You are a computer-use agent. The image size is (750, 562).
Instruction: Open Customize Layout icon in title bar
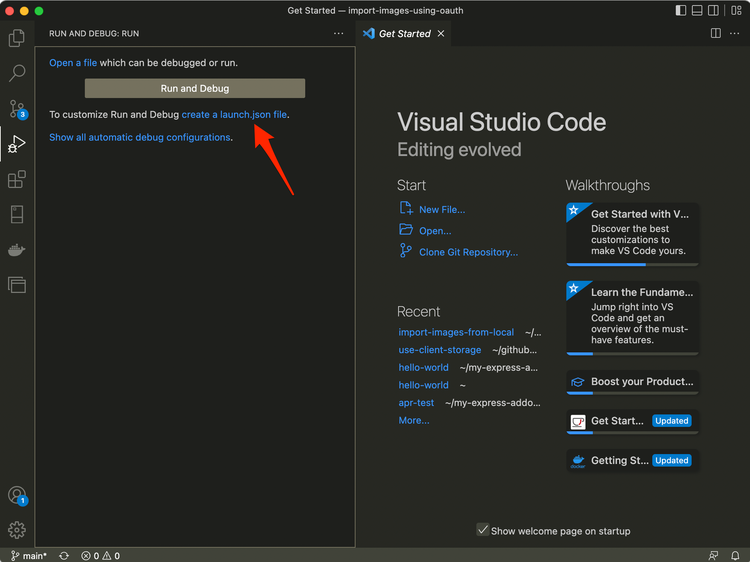click(736, 11)
